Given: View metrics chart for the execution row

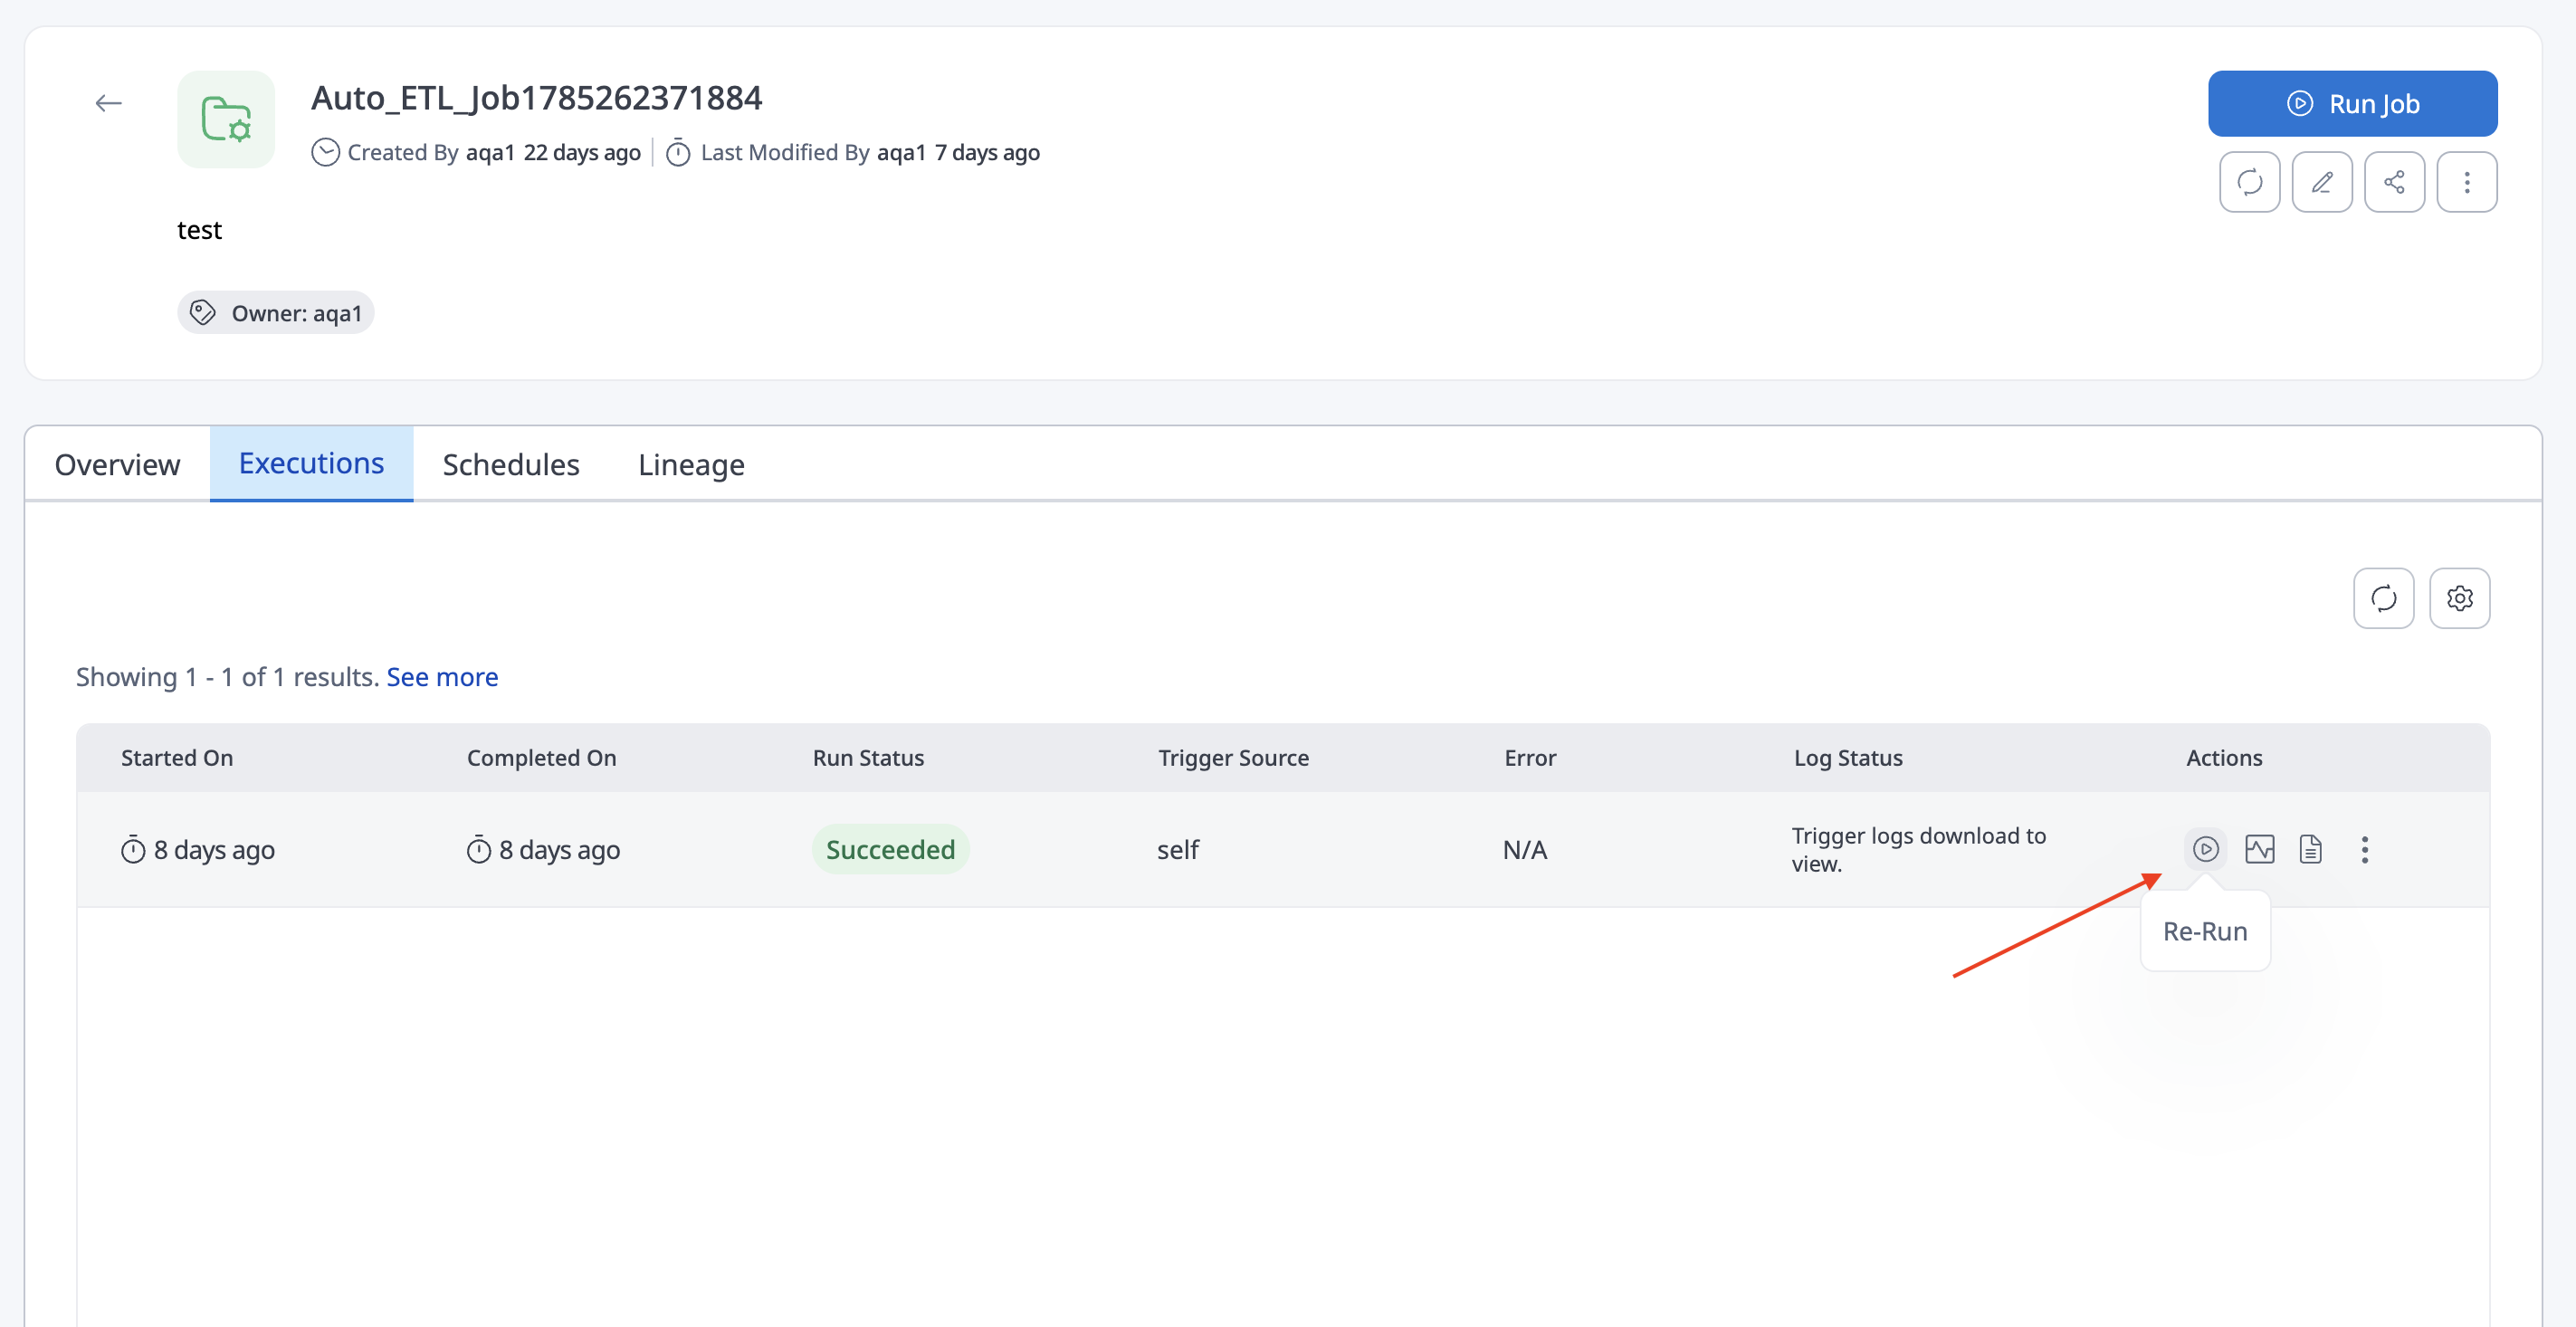Looking at the screenshot, I should pos(2259,849).
